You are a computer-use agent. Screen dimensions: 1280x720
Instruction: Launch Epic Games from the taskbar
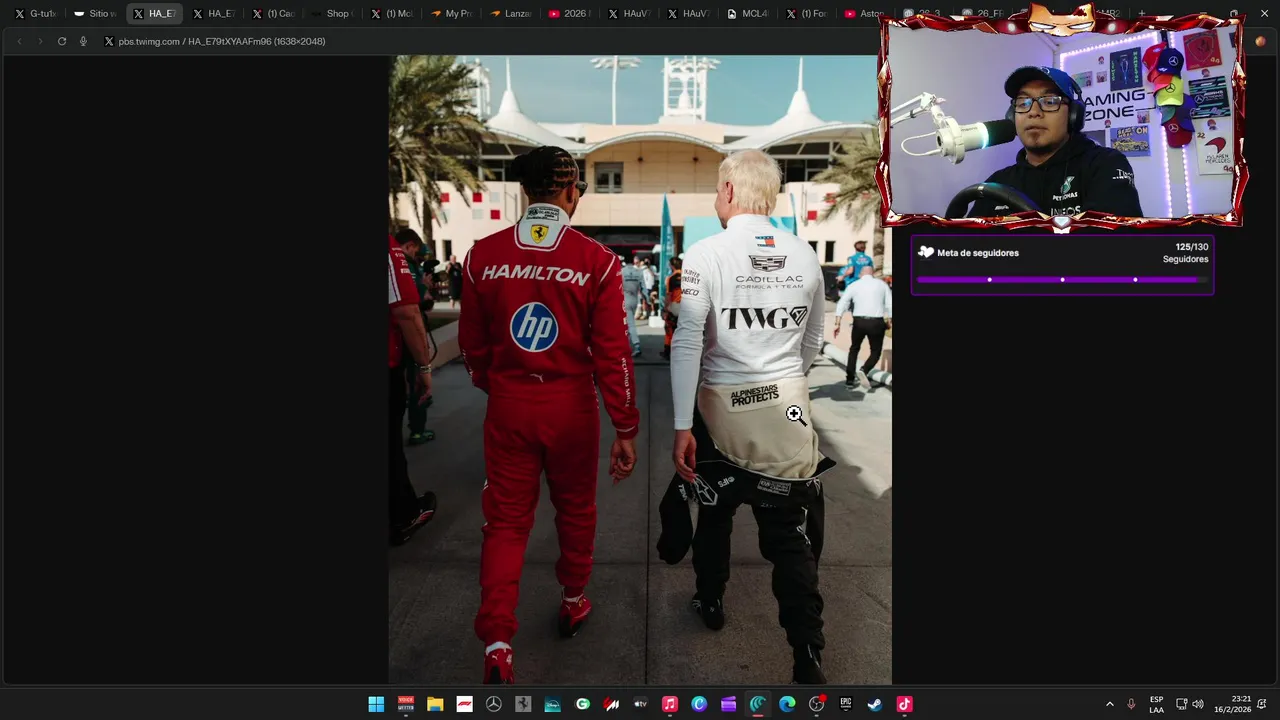point(846,704)
